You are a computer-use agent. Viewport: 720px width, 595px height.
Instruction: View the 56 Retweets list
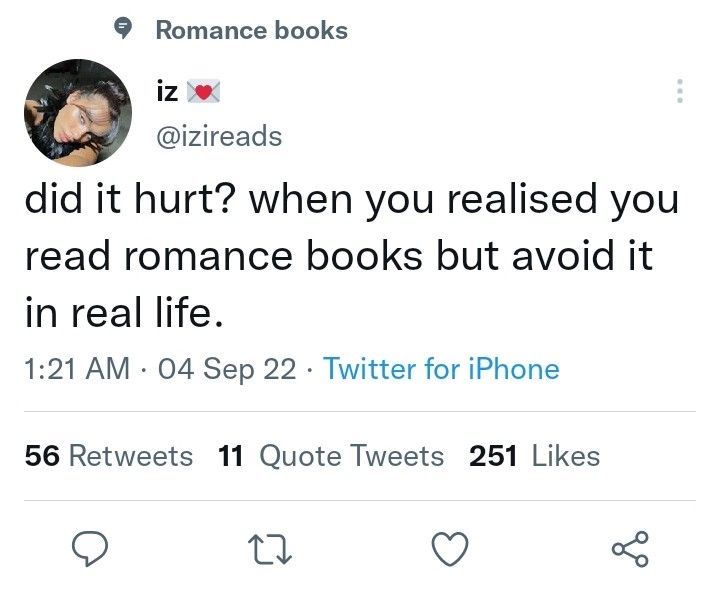(109, 456)
